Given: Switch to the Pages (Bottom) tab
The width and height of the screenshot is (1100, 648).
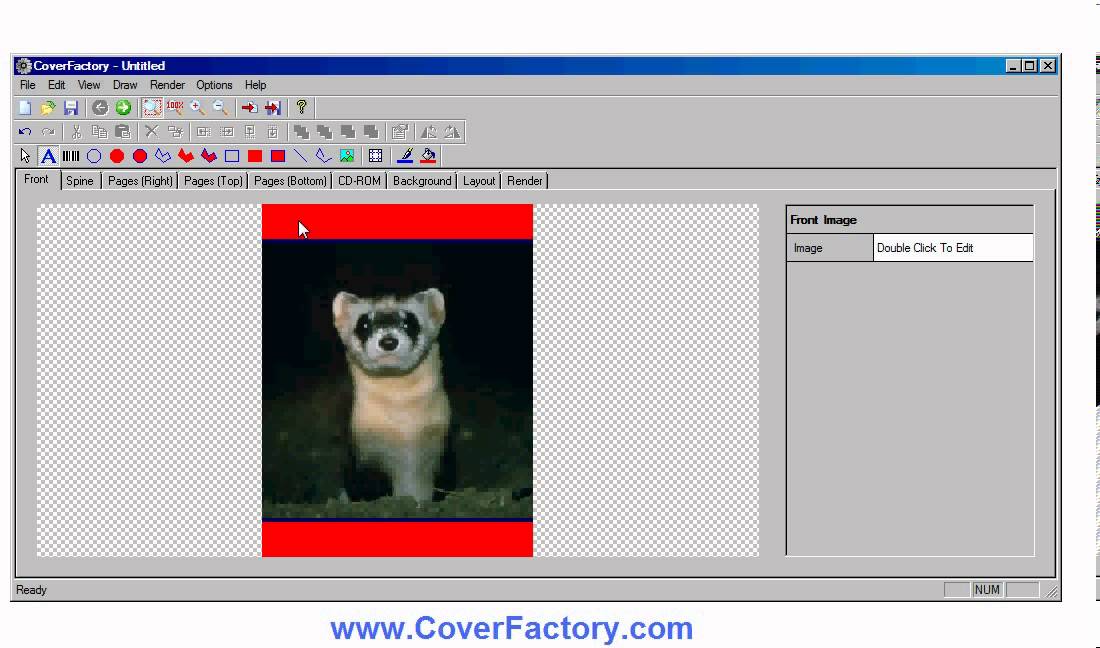Looking at the screenshot, I should click(x=290, y=181).
